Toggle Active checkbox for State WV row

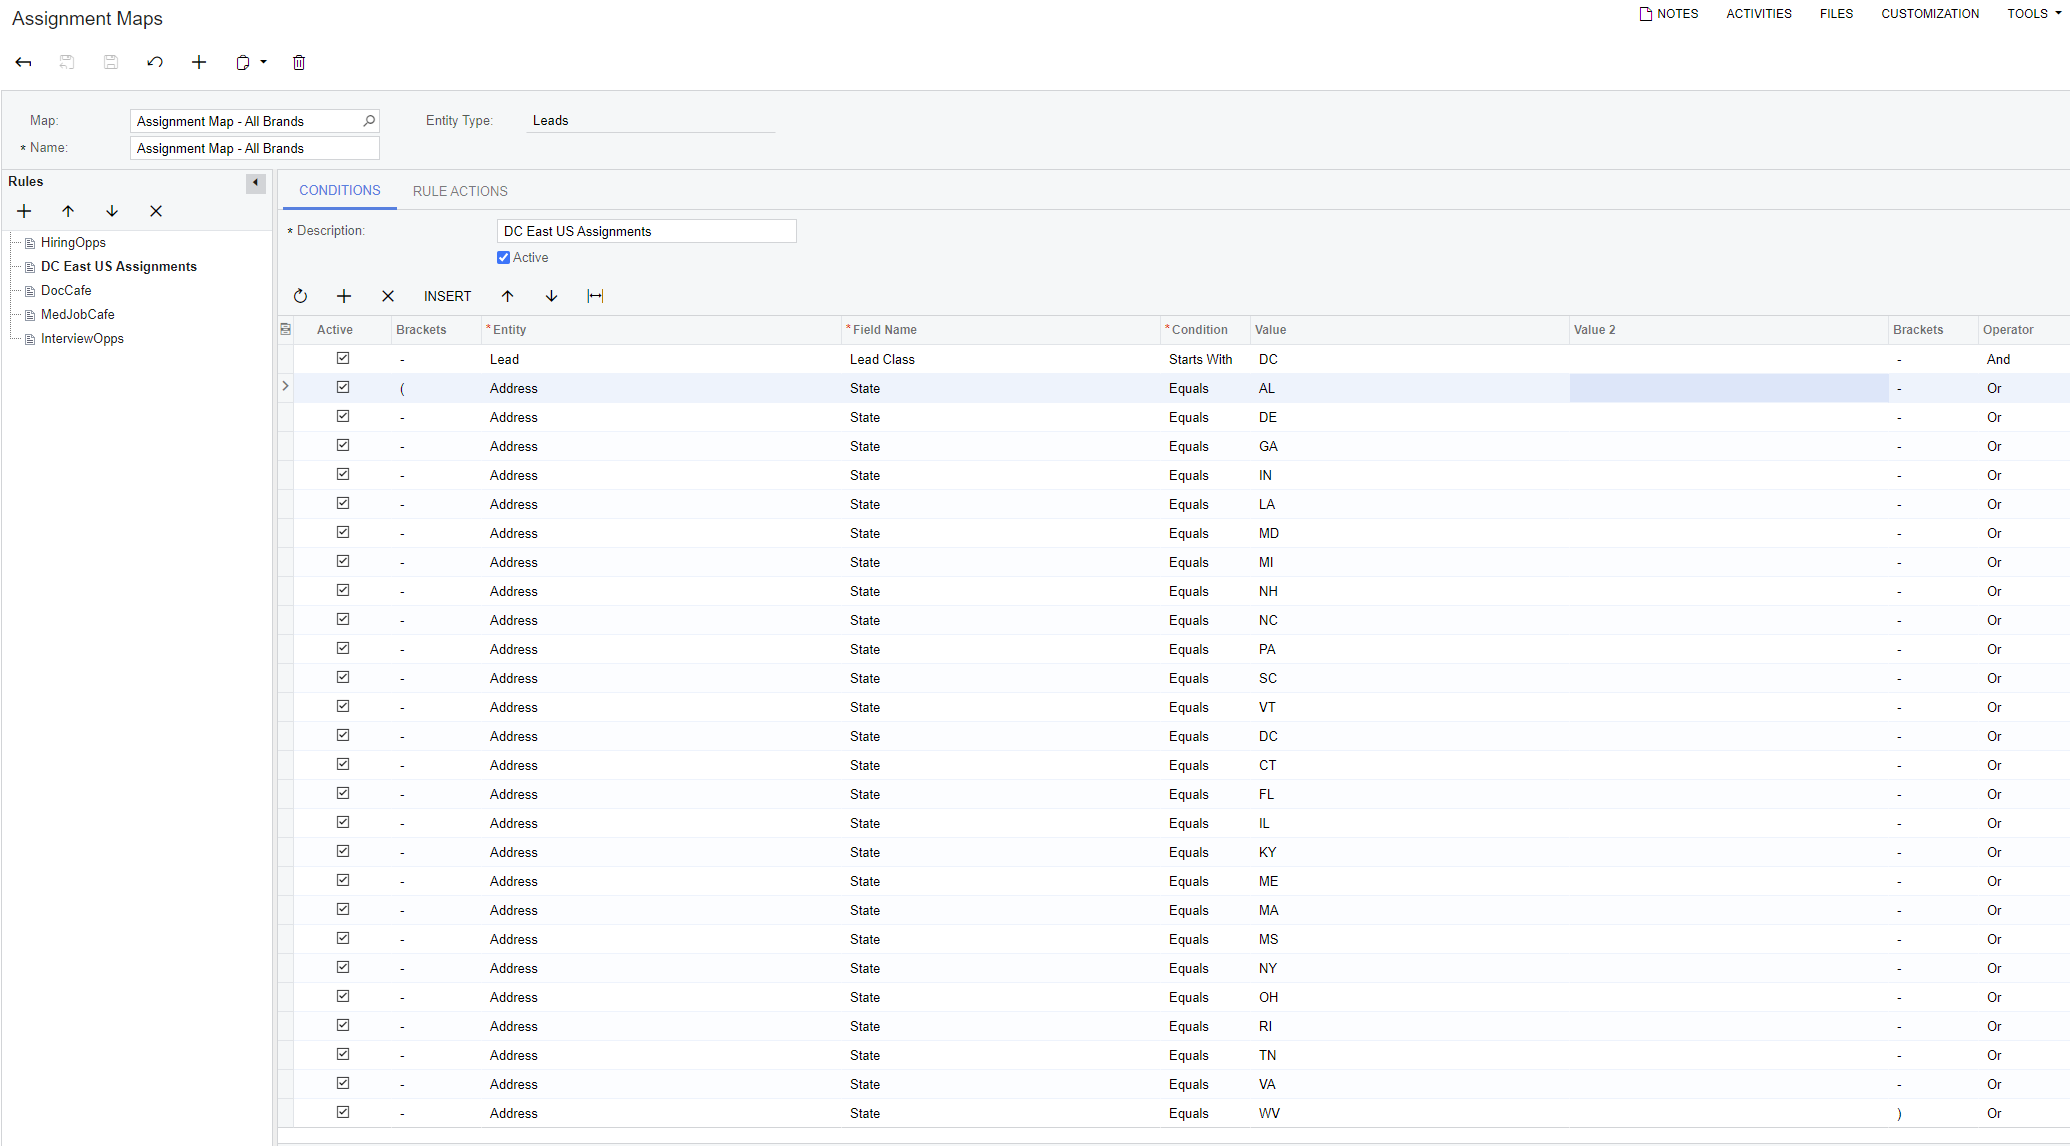click(x=343, y=1112)
